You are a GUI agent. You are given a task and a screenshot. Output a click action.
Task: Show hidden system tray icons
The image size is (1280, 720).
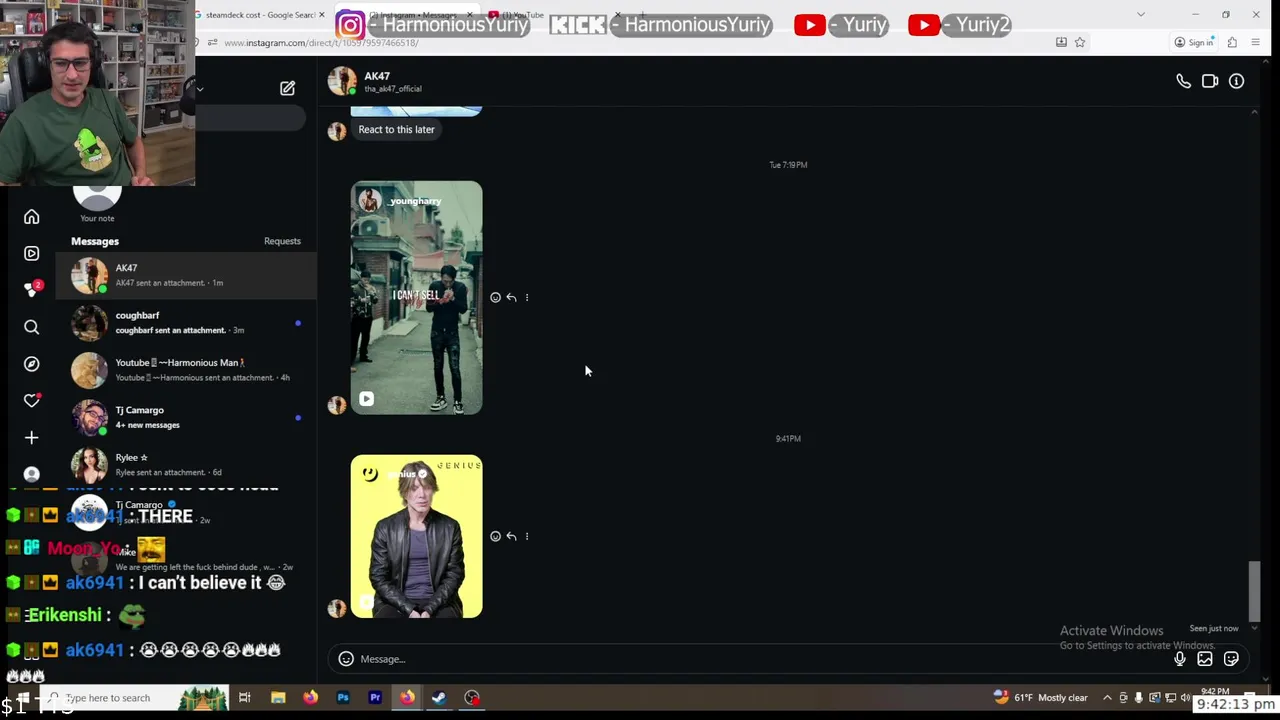click(x=1107, y=698)
